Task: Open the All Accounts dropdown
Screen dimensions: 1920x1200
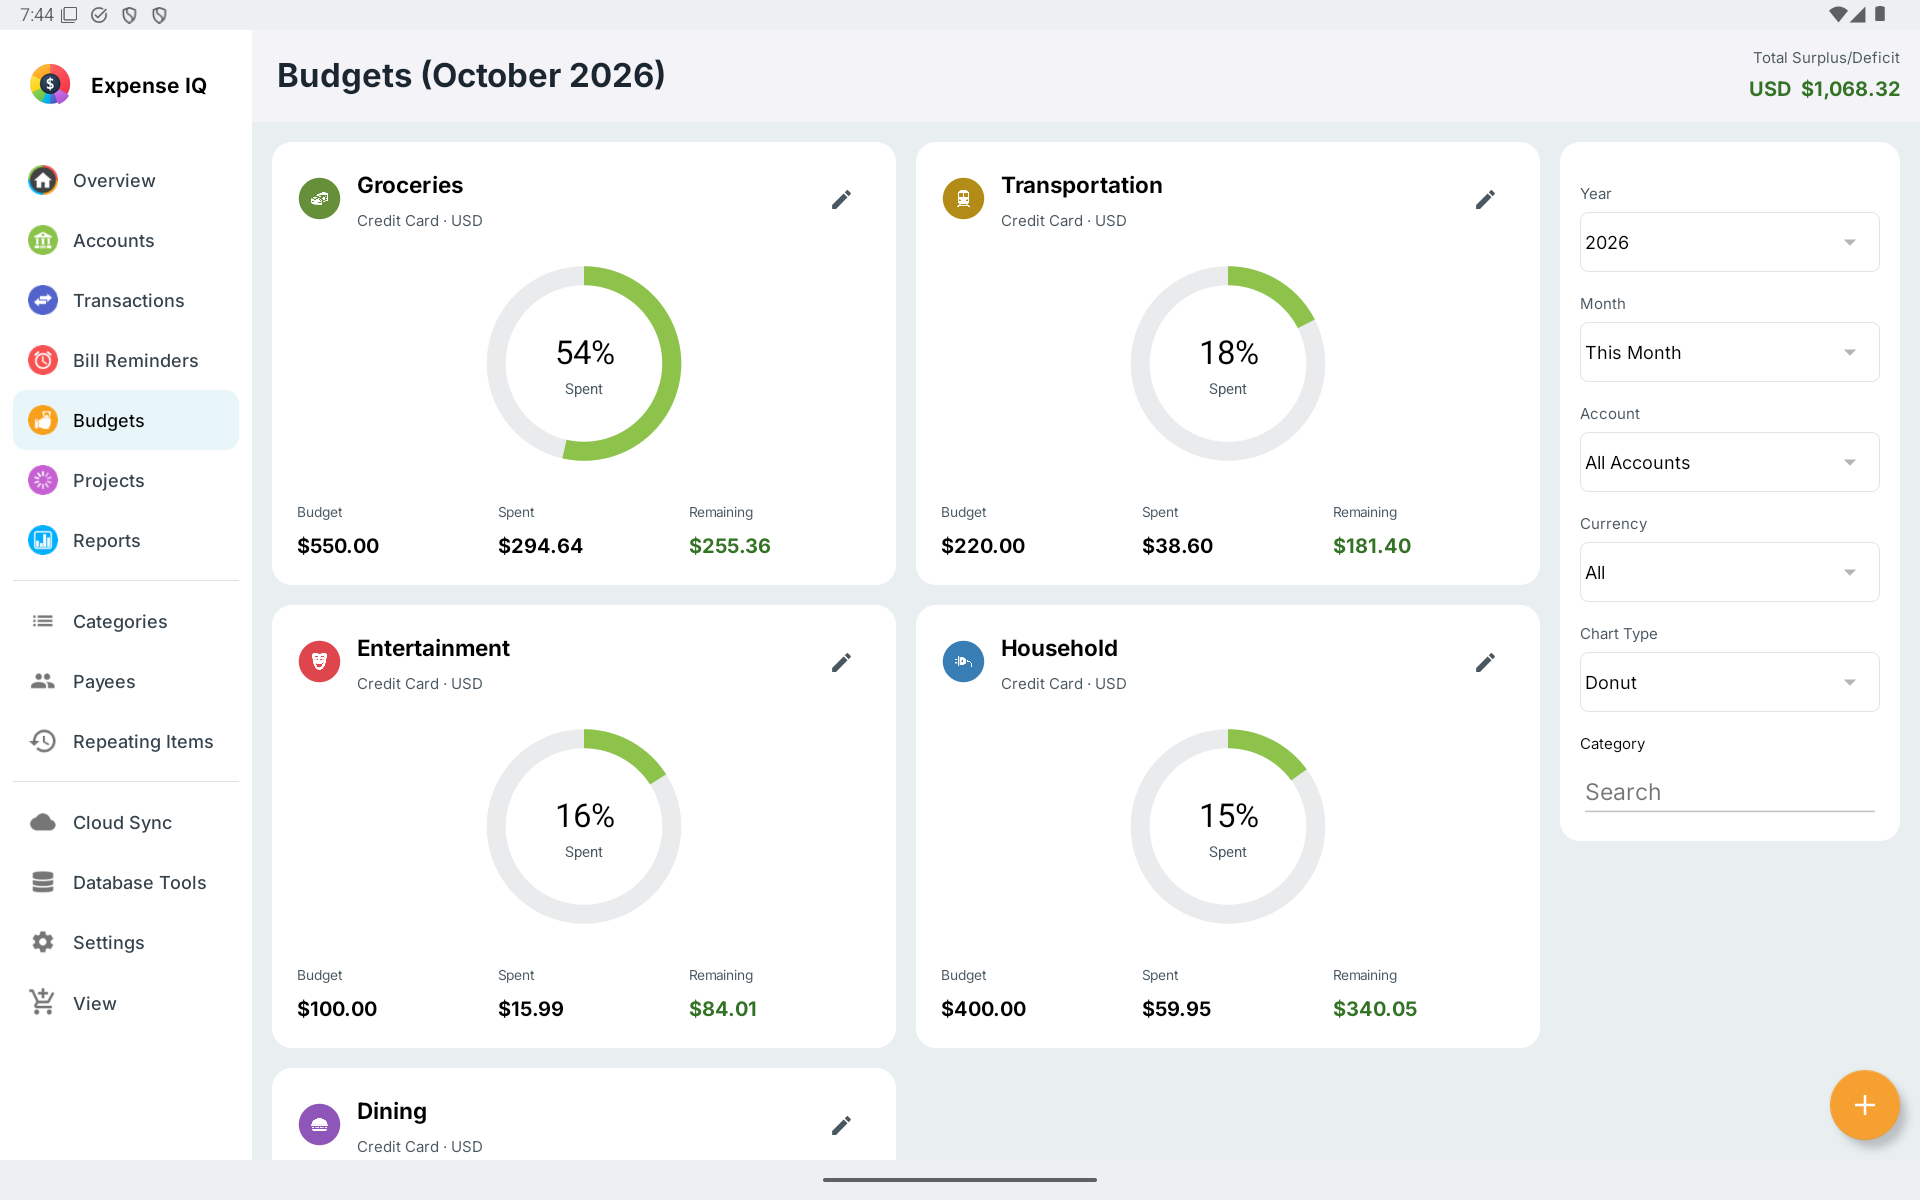Action: coord(1729,462)
